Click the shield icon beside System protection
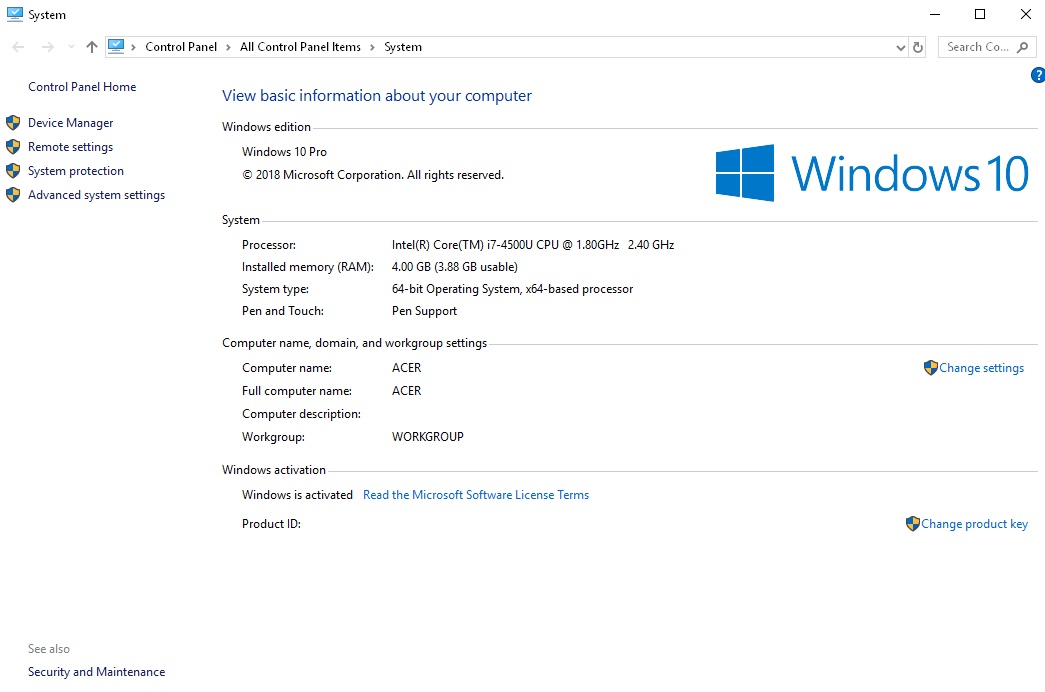 click(x=13, y=171)
